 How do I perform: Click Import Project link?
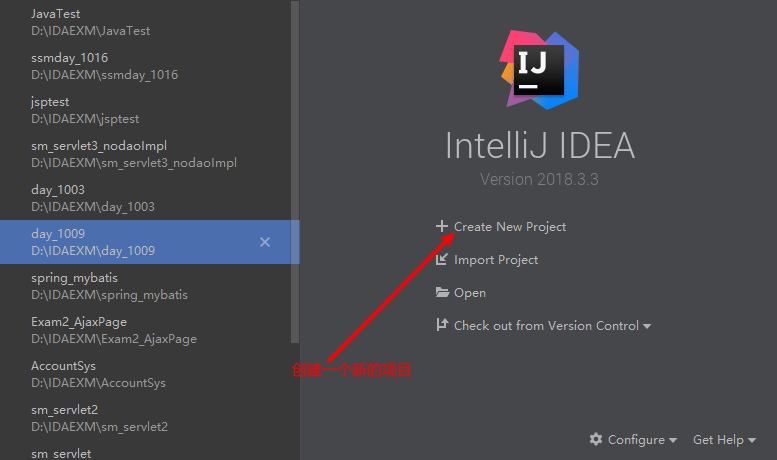(x=496, y=260)
